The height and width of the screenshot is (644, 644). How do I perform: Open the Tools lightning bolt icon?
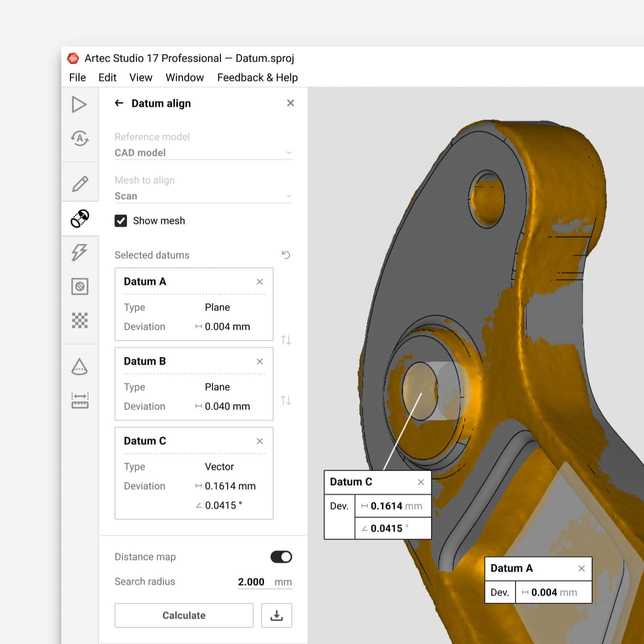[x=79, y=252]
